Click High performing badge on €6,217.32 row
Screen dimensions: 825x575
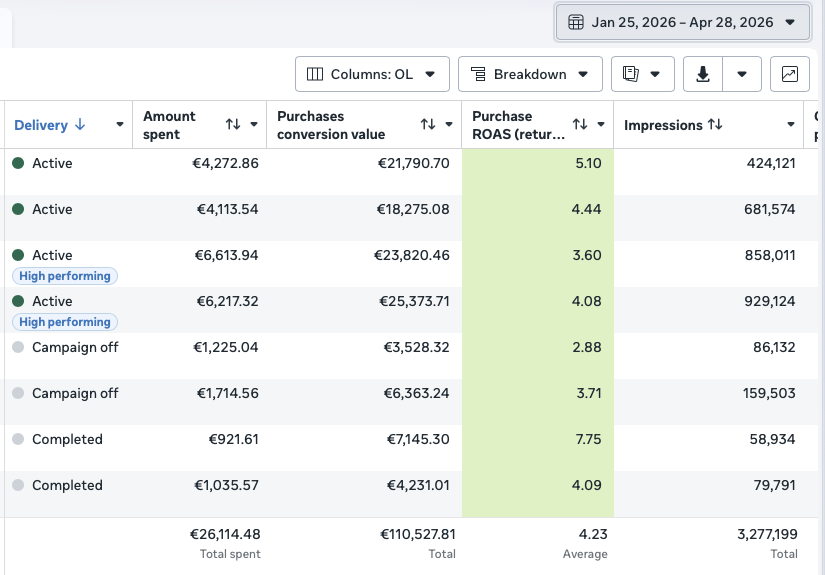tap(65, 322)
